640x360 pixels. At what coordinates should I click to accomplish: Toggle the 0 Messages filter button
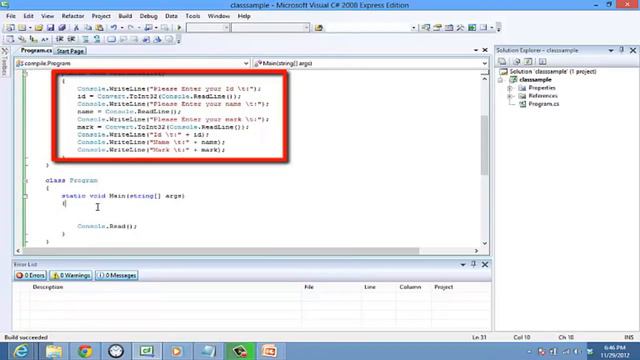(117, 276)
